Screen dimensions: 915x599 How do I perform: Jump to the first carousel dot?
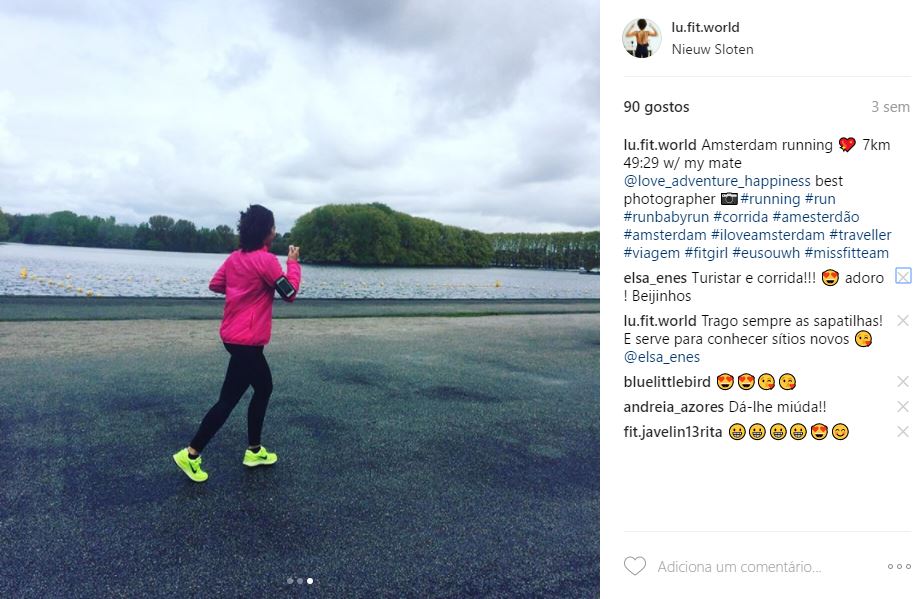290,581
